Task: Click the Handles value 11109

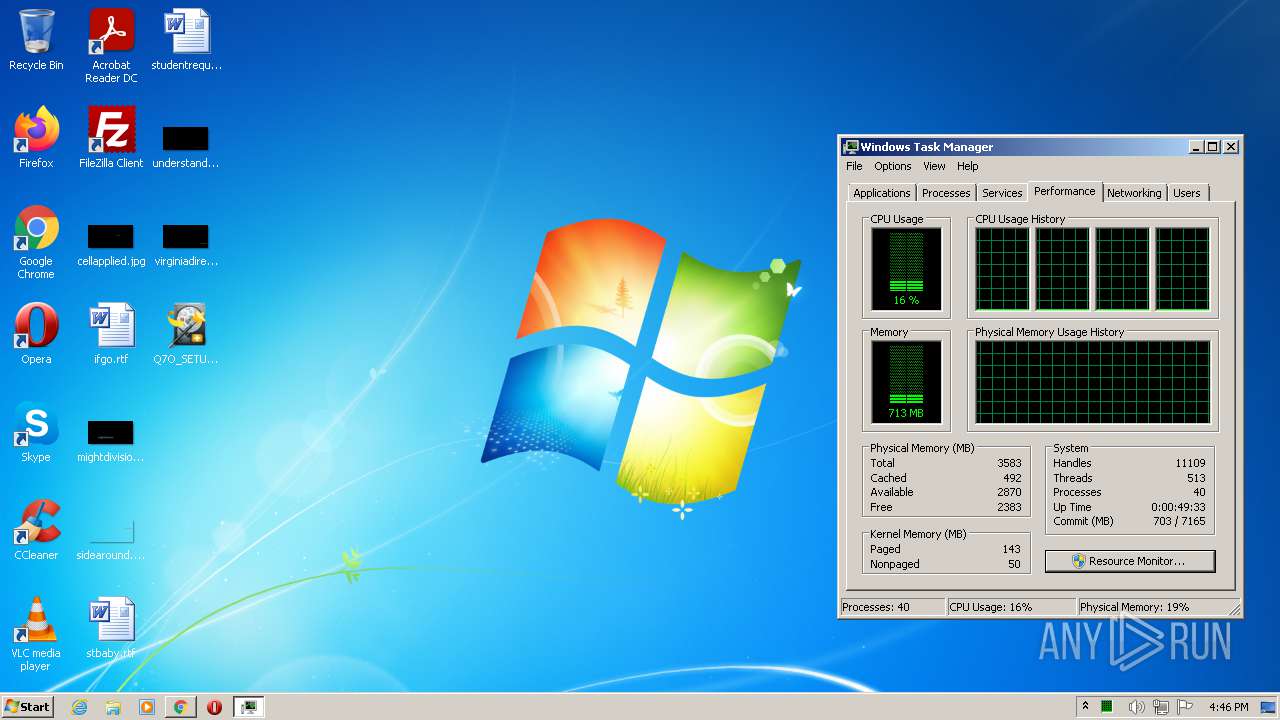Action: point(1190,463)
